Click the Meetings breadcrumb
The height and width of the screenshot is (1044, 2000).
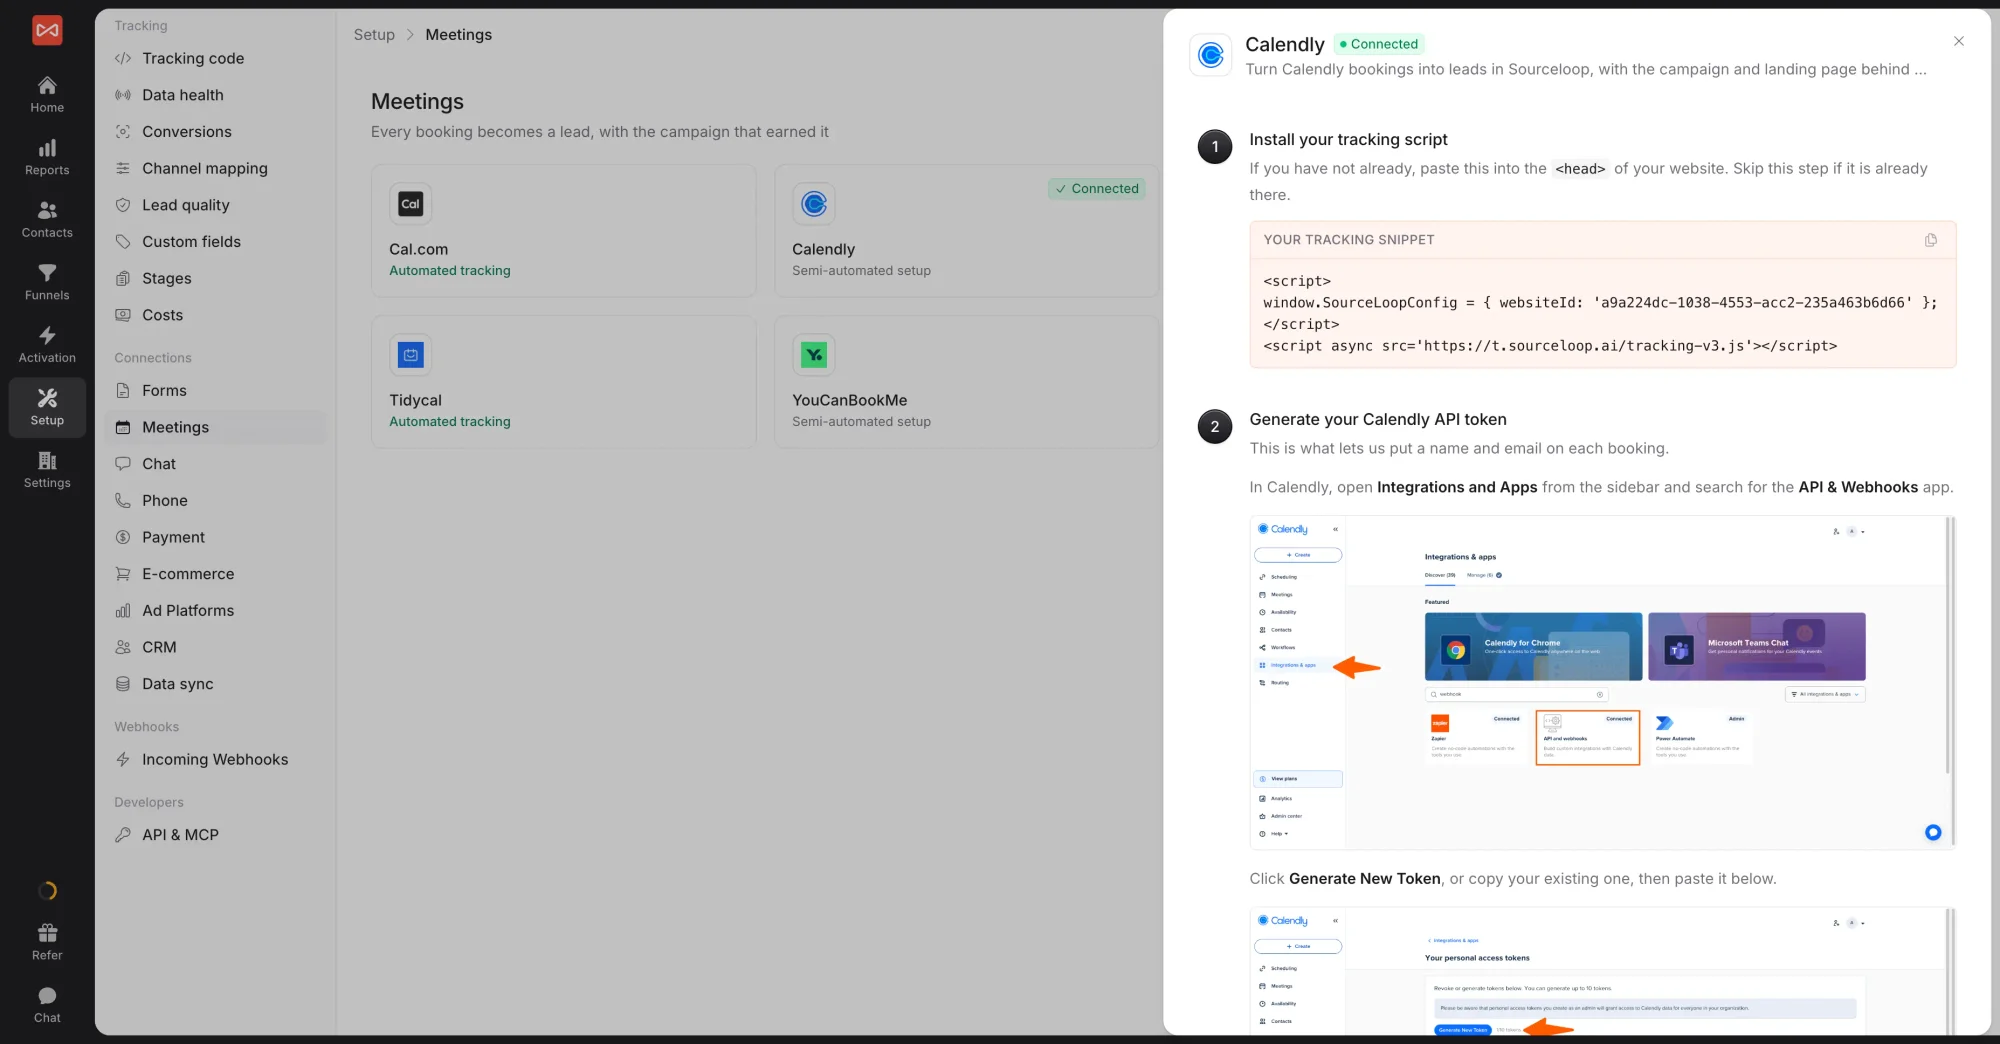[x=458, y=35]
